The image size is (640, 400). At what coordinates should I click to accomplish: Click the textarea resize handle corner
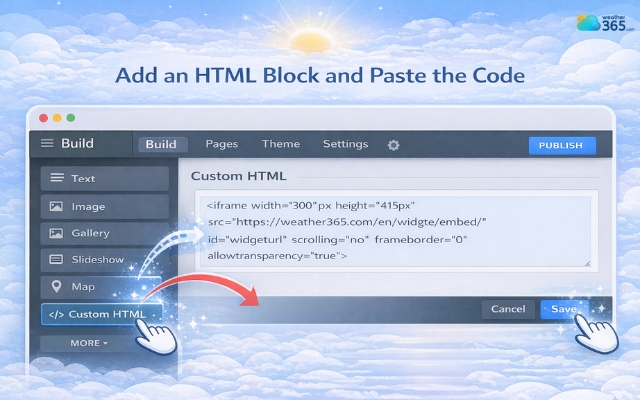tap(587, 263)
